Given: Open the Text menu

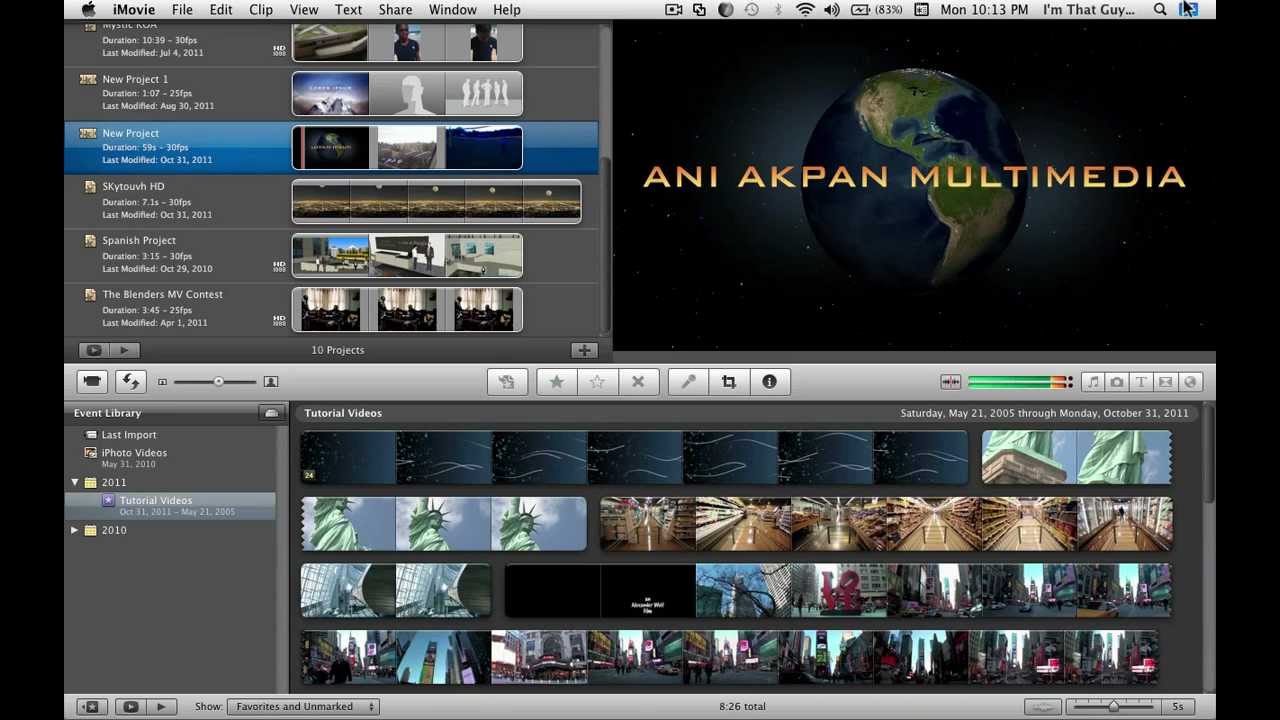Looking at the screenshot, I should tap(348, 10).
